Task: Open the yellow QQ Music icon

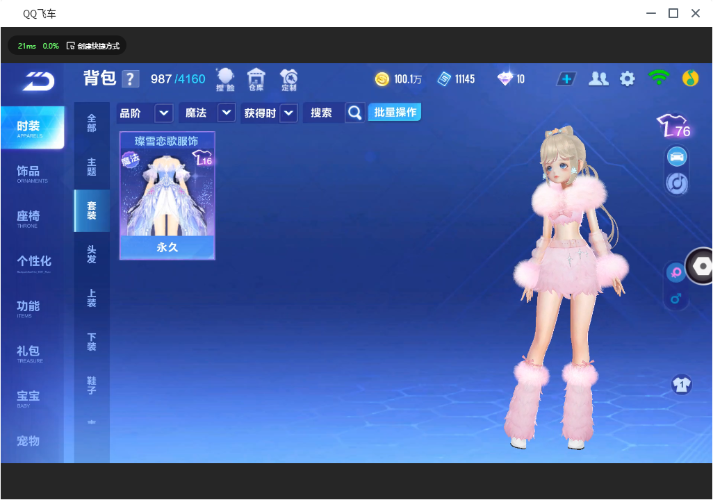Action: pos(690,78)
